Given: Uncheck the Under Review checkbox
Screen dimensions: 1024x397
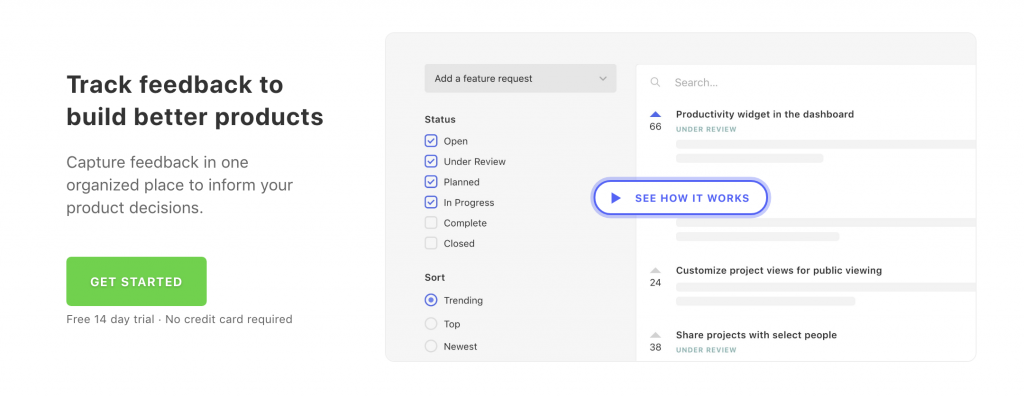Looking at the screenshot, I should [x=431, y=161].
